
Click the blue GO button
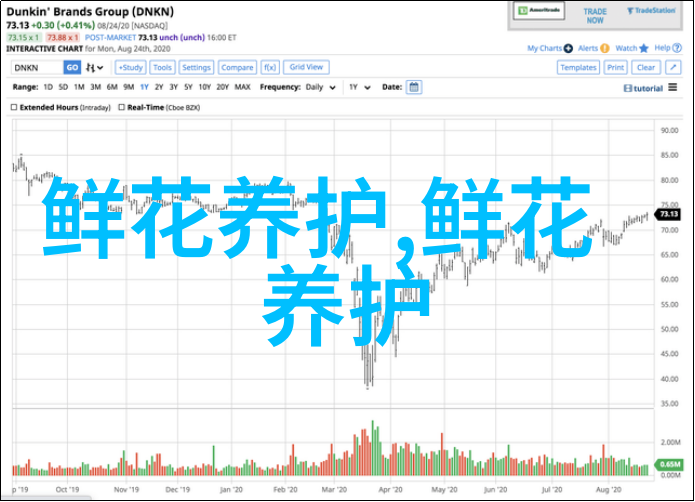point(72,68)
